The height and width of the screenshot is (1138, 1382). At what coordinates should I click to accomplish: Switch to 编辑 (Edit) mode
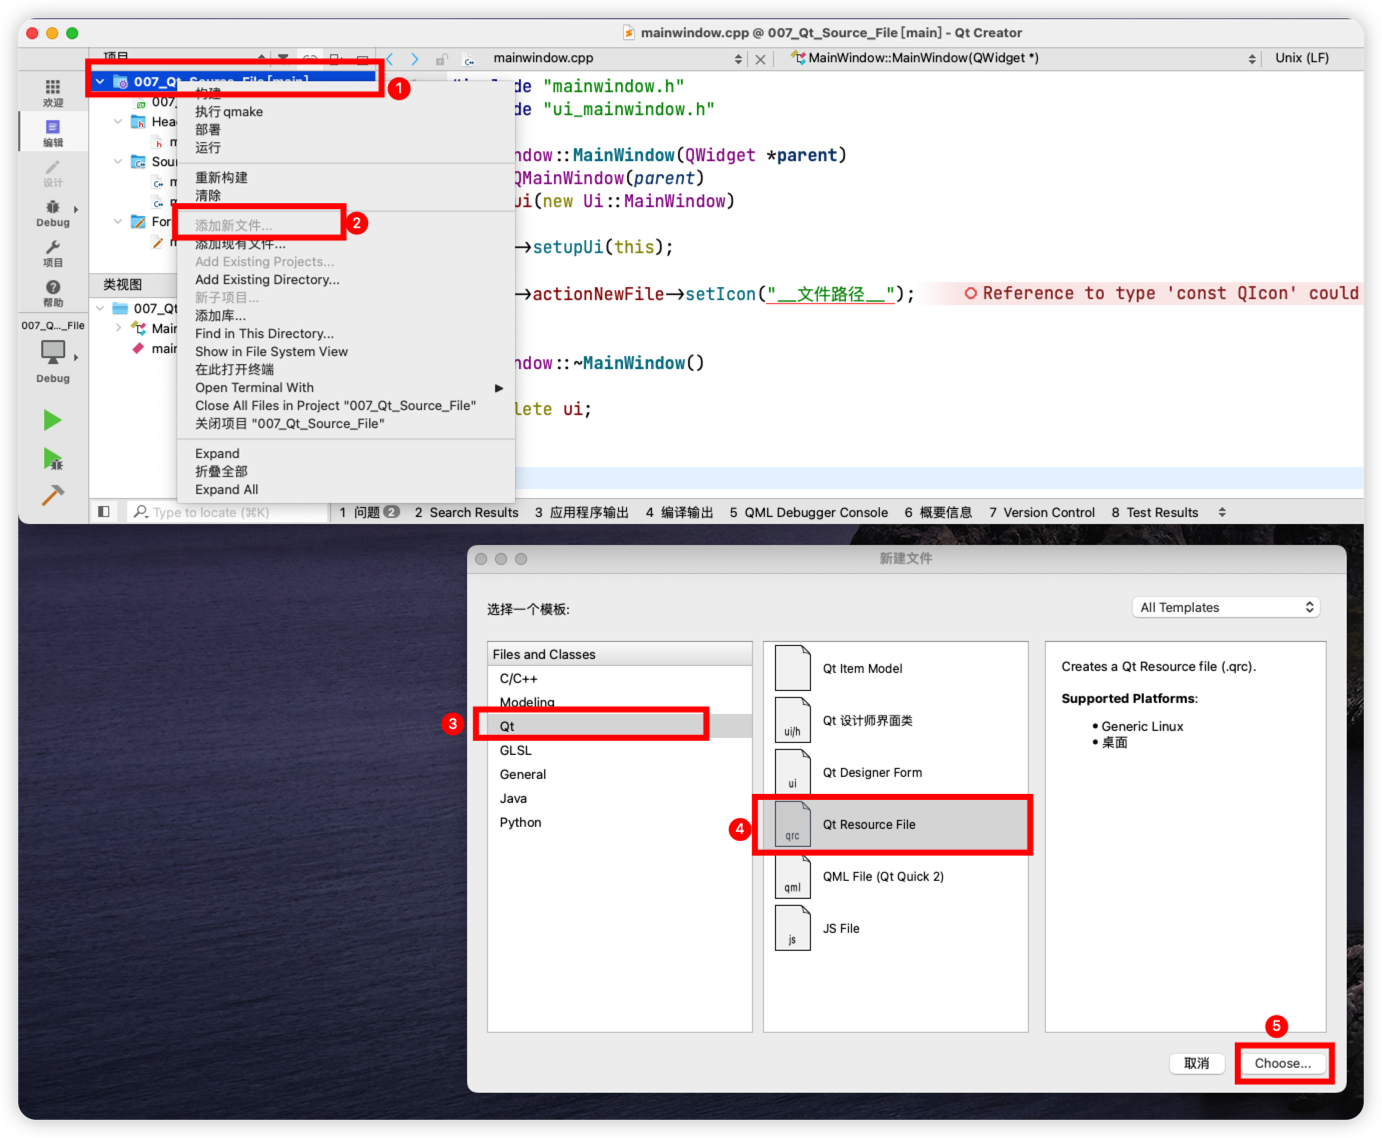pyautogui.click(x=53, y=132)
